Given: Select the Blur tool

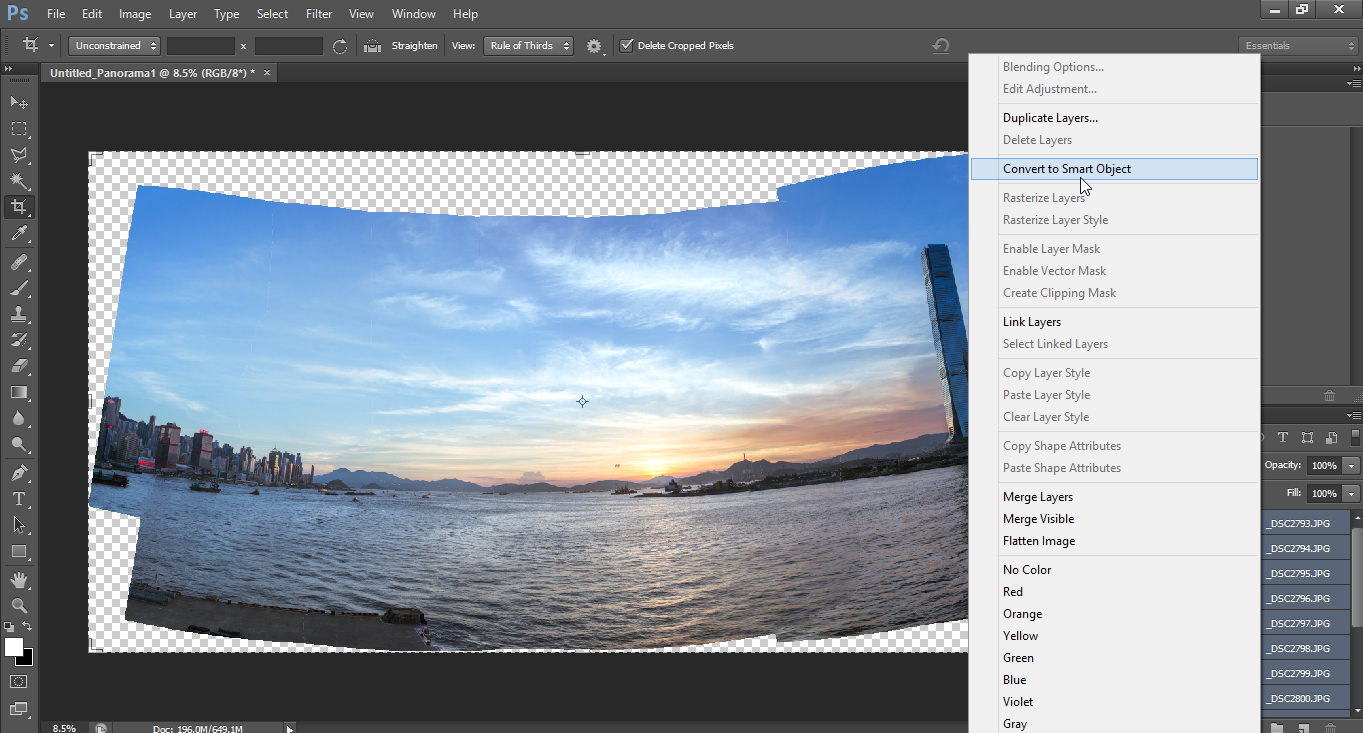Looking at the screenshot, I should pyautogui.click(x=19, y=418).
